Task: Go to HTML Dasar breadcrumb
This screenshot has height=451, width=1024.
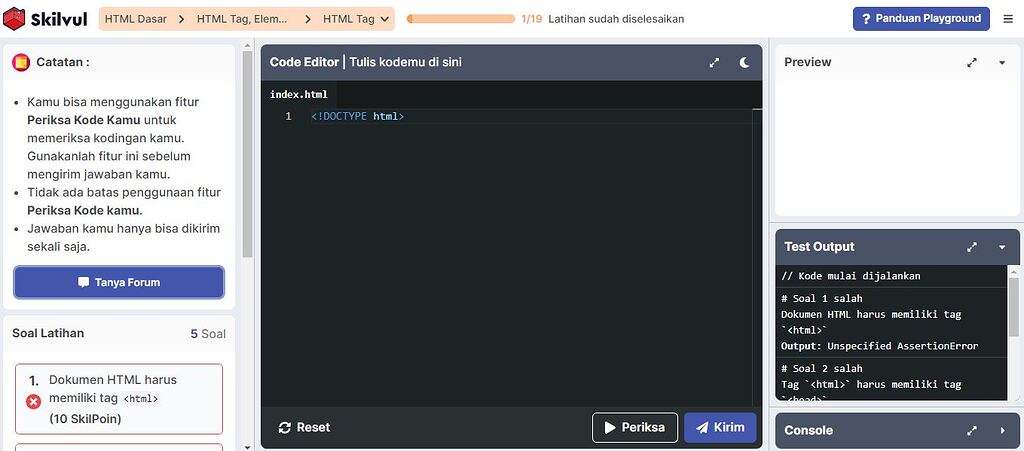Action: pos(135,19)
